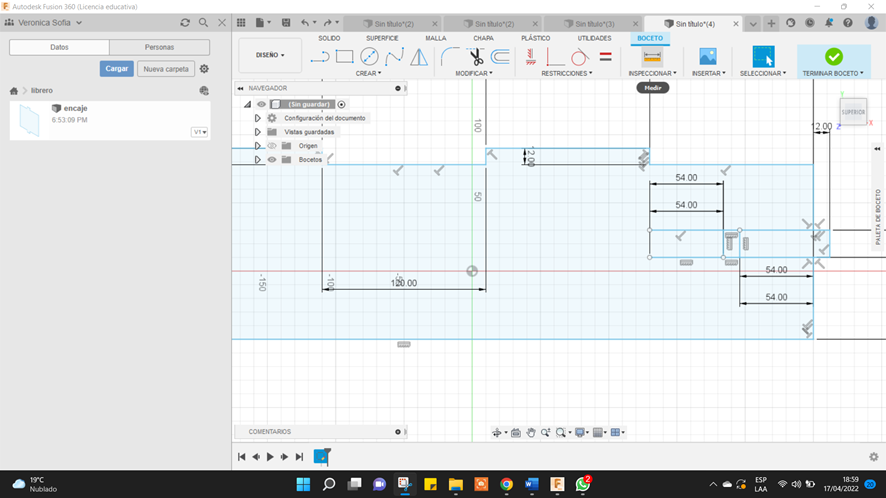This screenshot has width=886, height=498.
Task: Select the Circle sketch tool
Action: point(369,57)
